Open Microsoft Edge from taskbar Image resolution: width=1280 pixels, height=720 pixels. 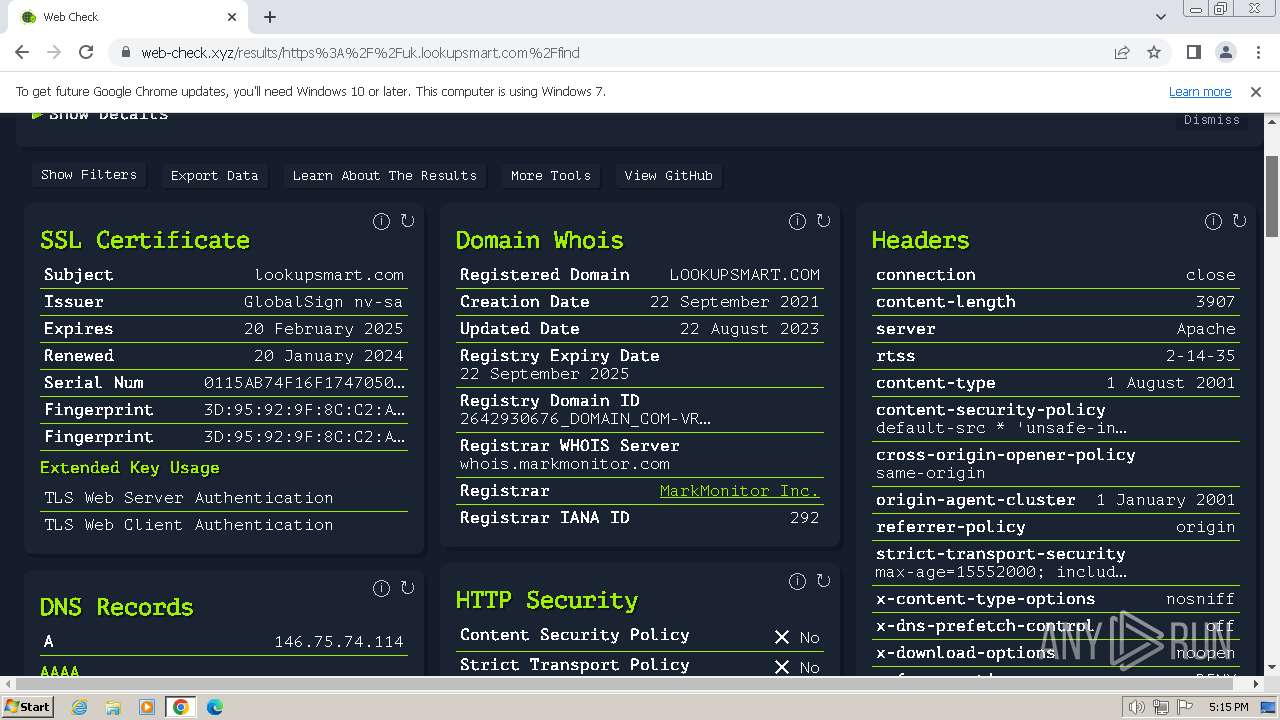[x=214, y=707]
